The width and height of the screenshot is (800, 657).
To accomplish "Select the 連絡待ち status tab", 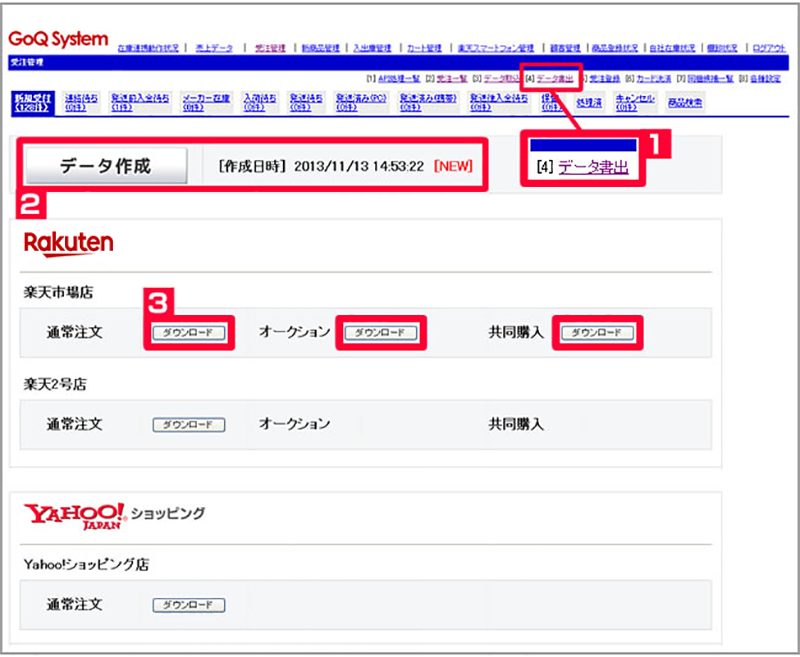I will coord(81,103).
